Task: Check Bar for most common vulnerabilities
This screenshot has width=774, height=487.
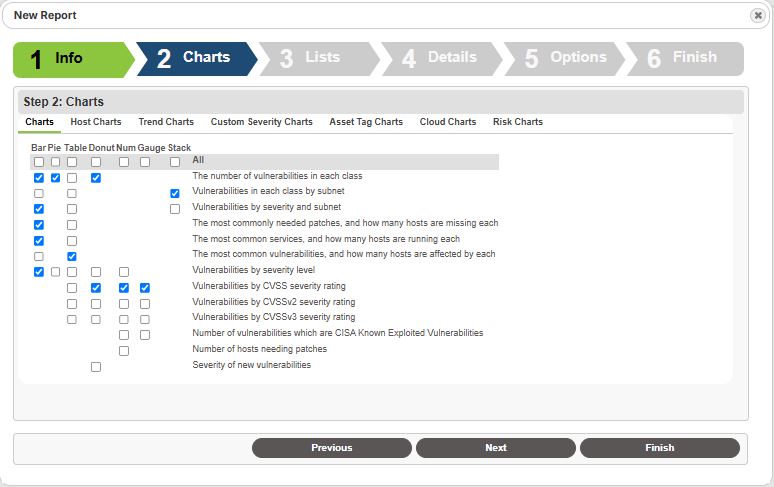Action: pos(39,257)
